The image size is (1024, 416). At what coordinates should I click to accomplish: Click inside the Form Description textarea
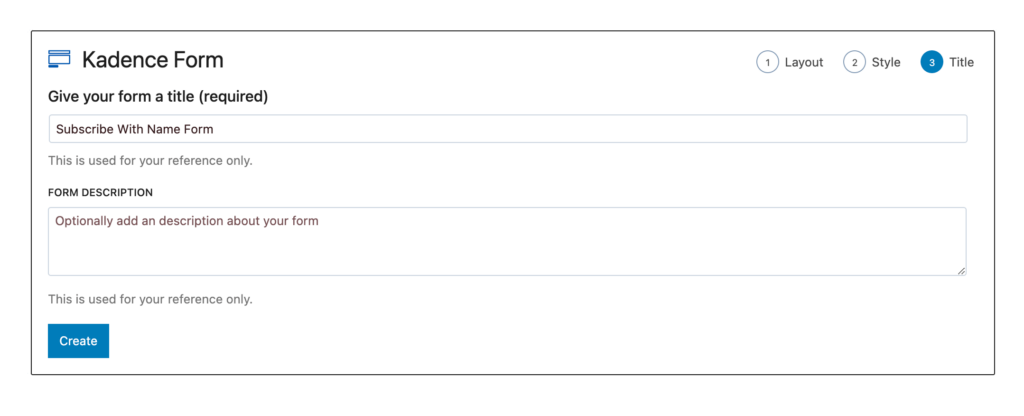pyautogui.click(x=507, y=250)
